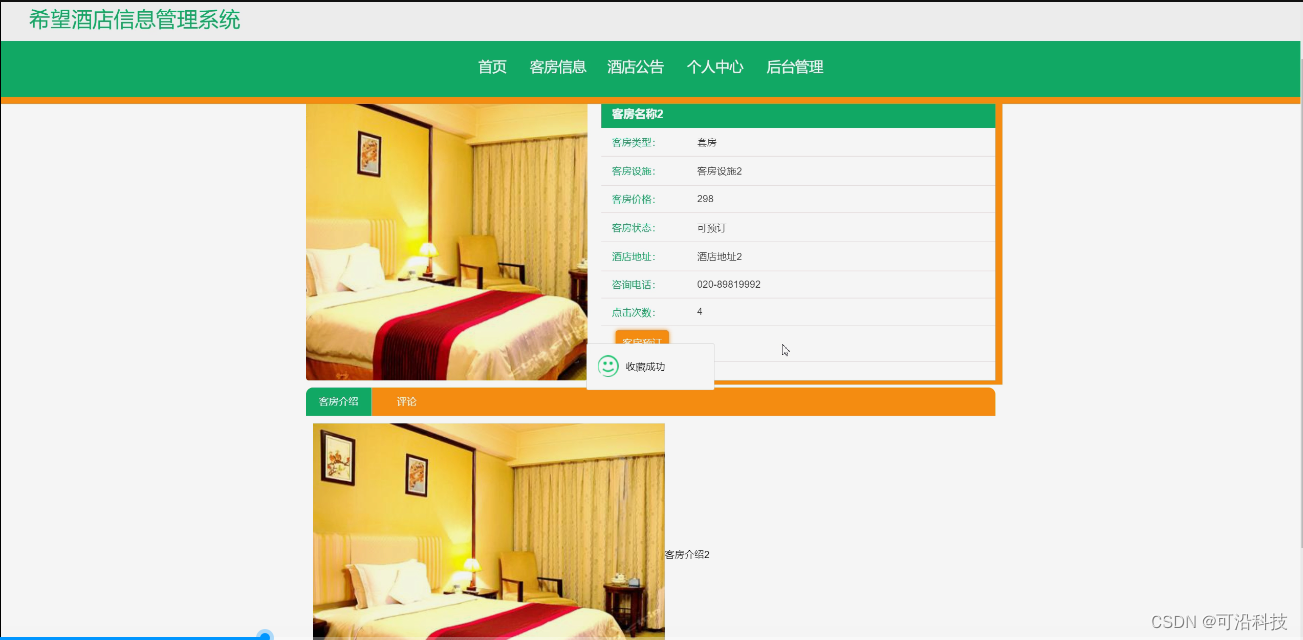Open the 个人中心 navigation menu item
This screenshot has height=640, width=1303.
coord(715,67)
